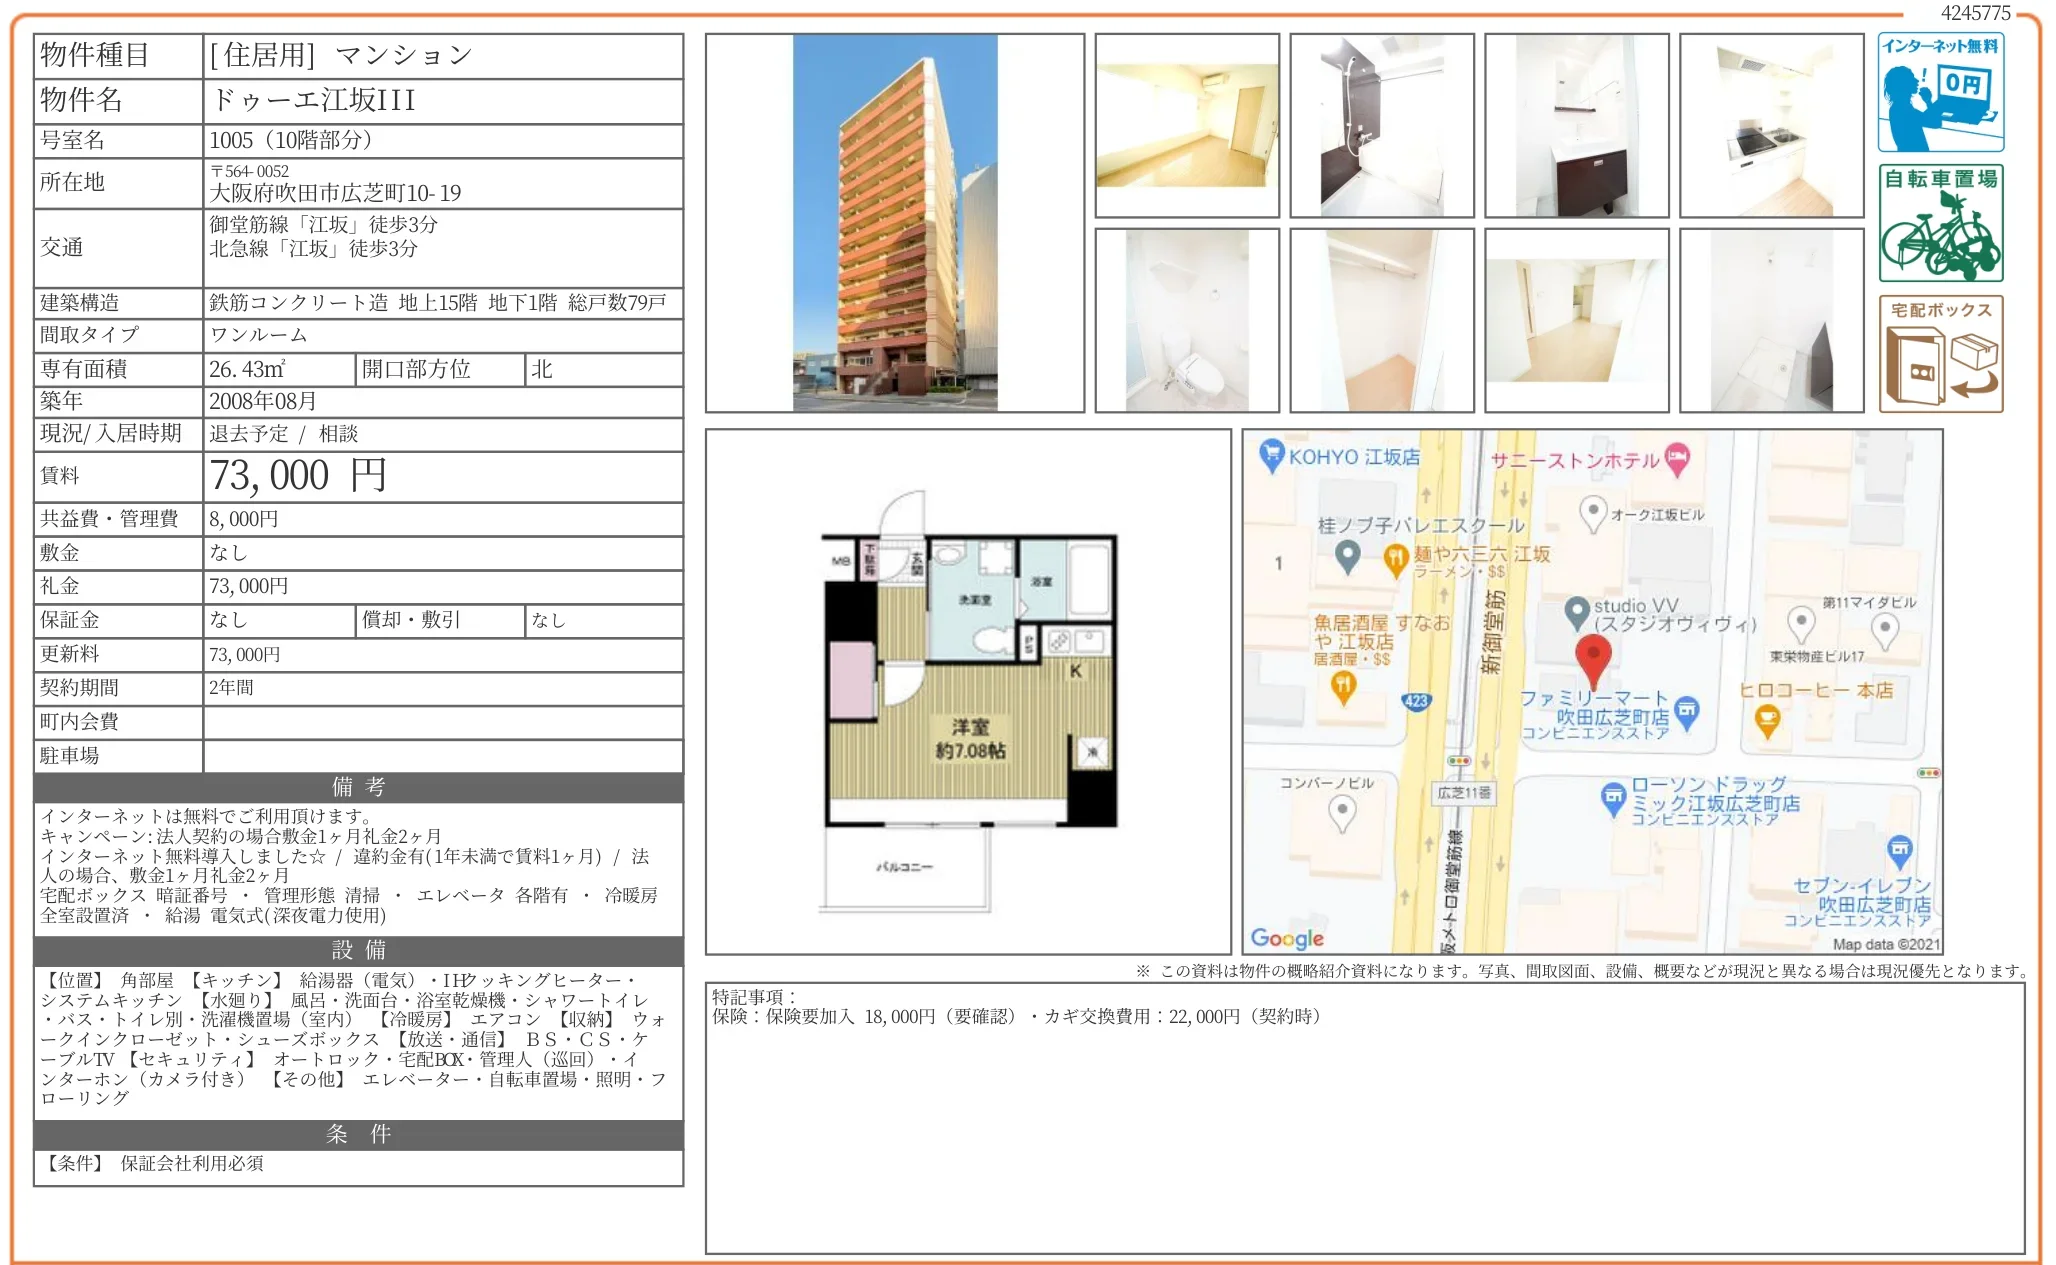Click the サニーストンホテル hotel marker
This screenshot has width=2056, height=1265.
tap(1677, 458)
